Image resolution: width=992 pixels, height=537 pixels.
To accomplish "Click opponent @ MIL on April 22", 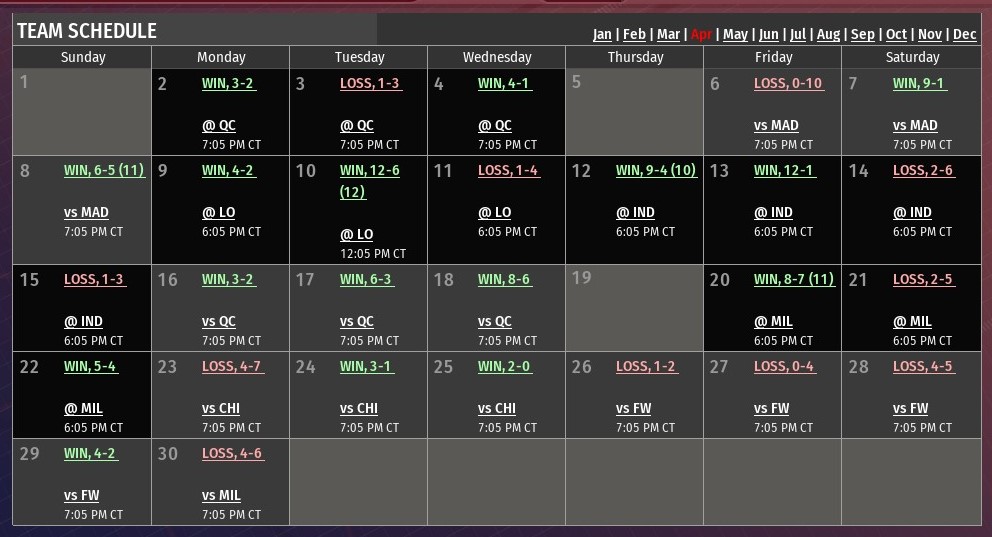I will (x=84, y=409).
